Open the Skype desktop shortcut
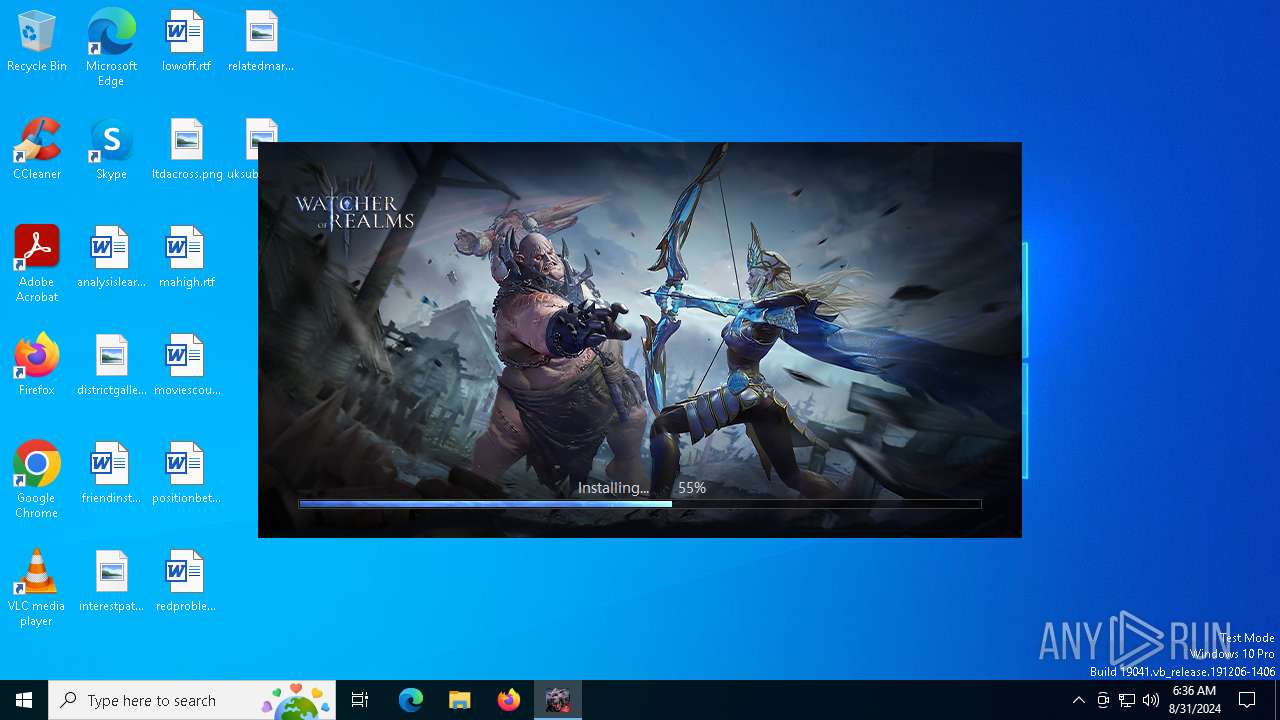 tap(111, 150)
